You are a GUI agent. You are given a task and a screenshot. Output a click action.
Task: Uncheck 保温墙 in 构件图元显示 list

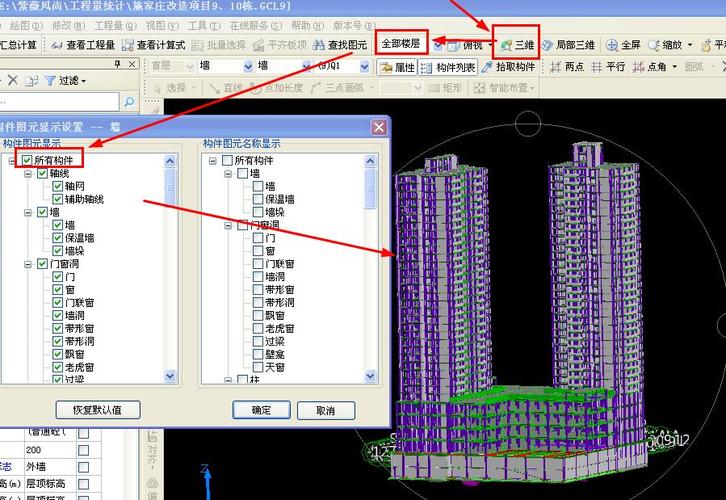click(x=57, y=238)
